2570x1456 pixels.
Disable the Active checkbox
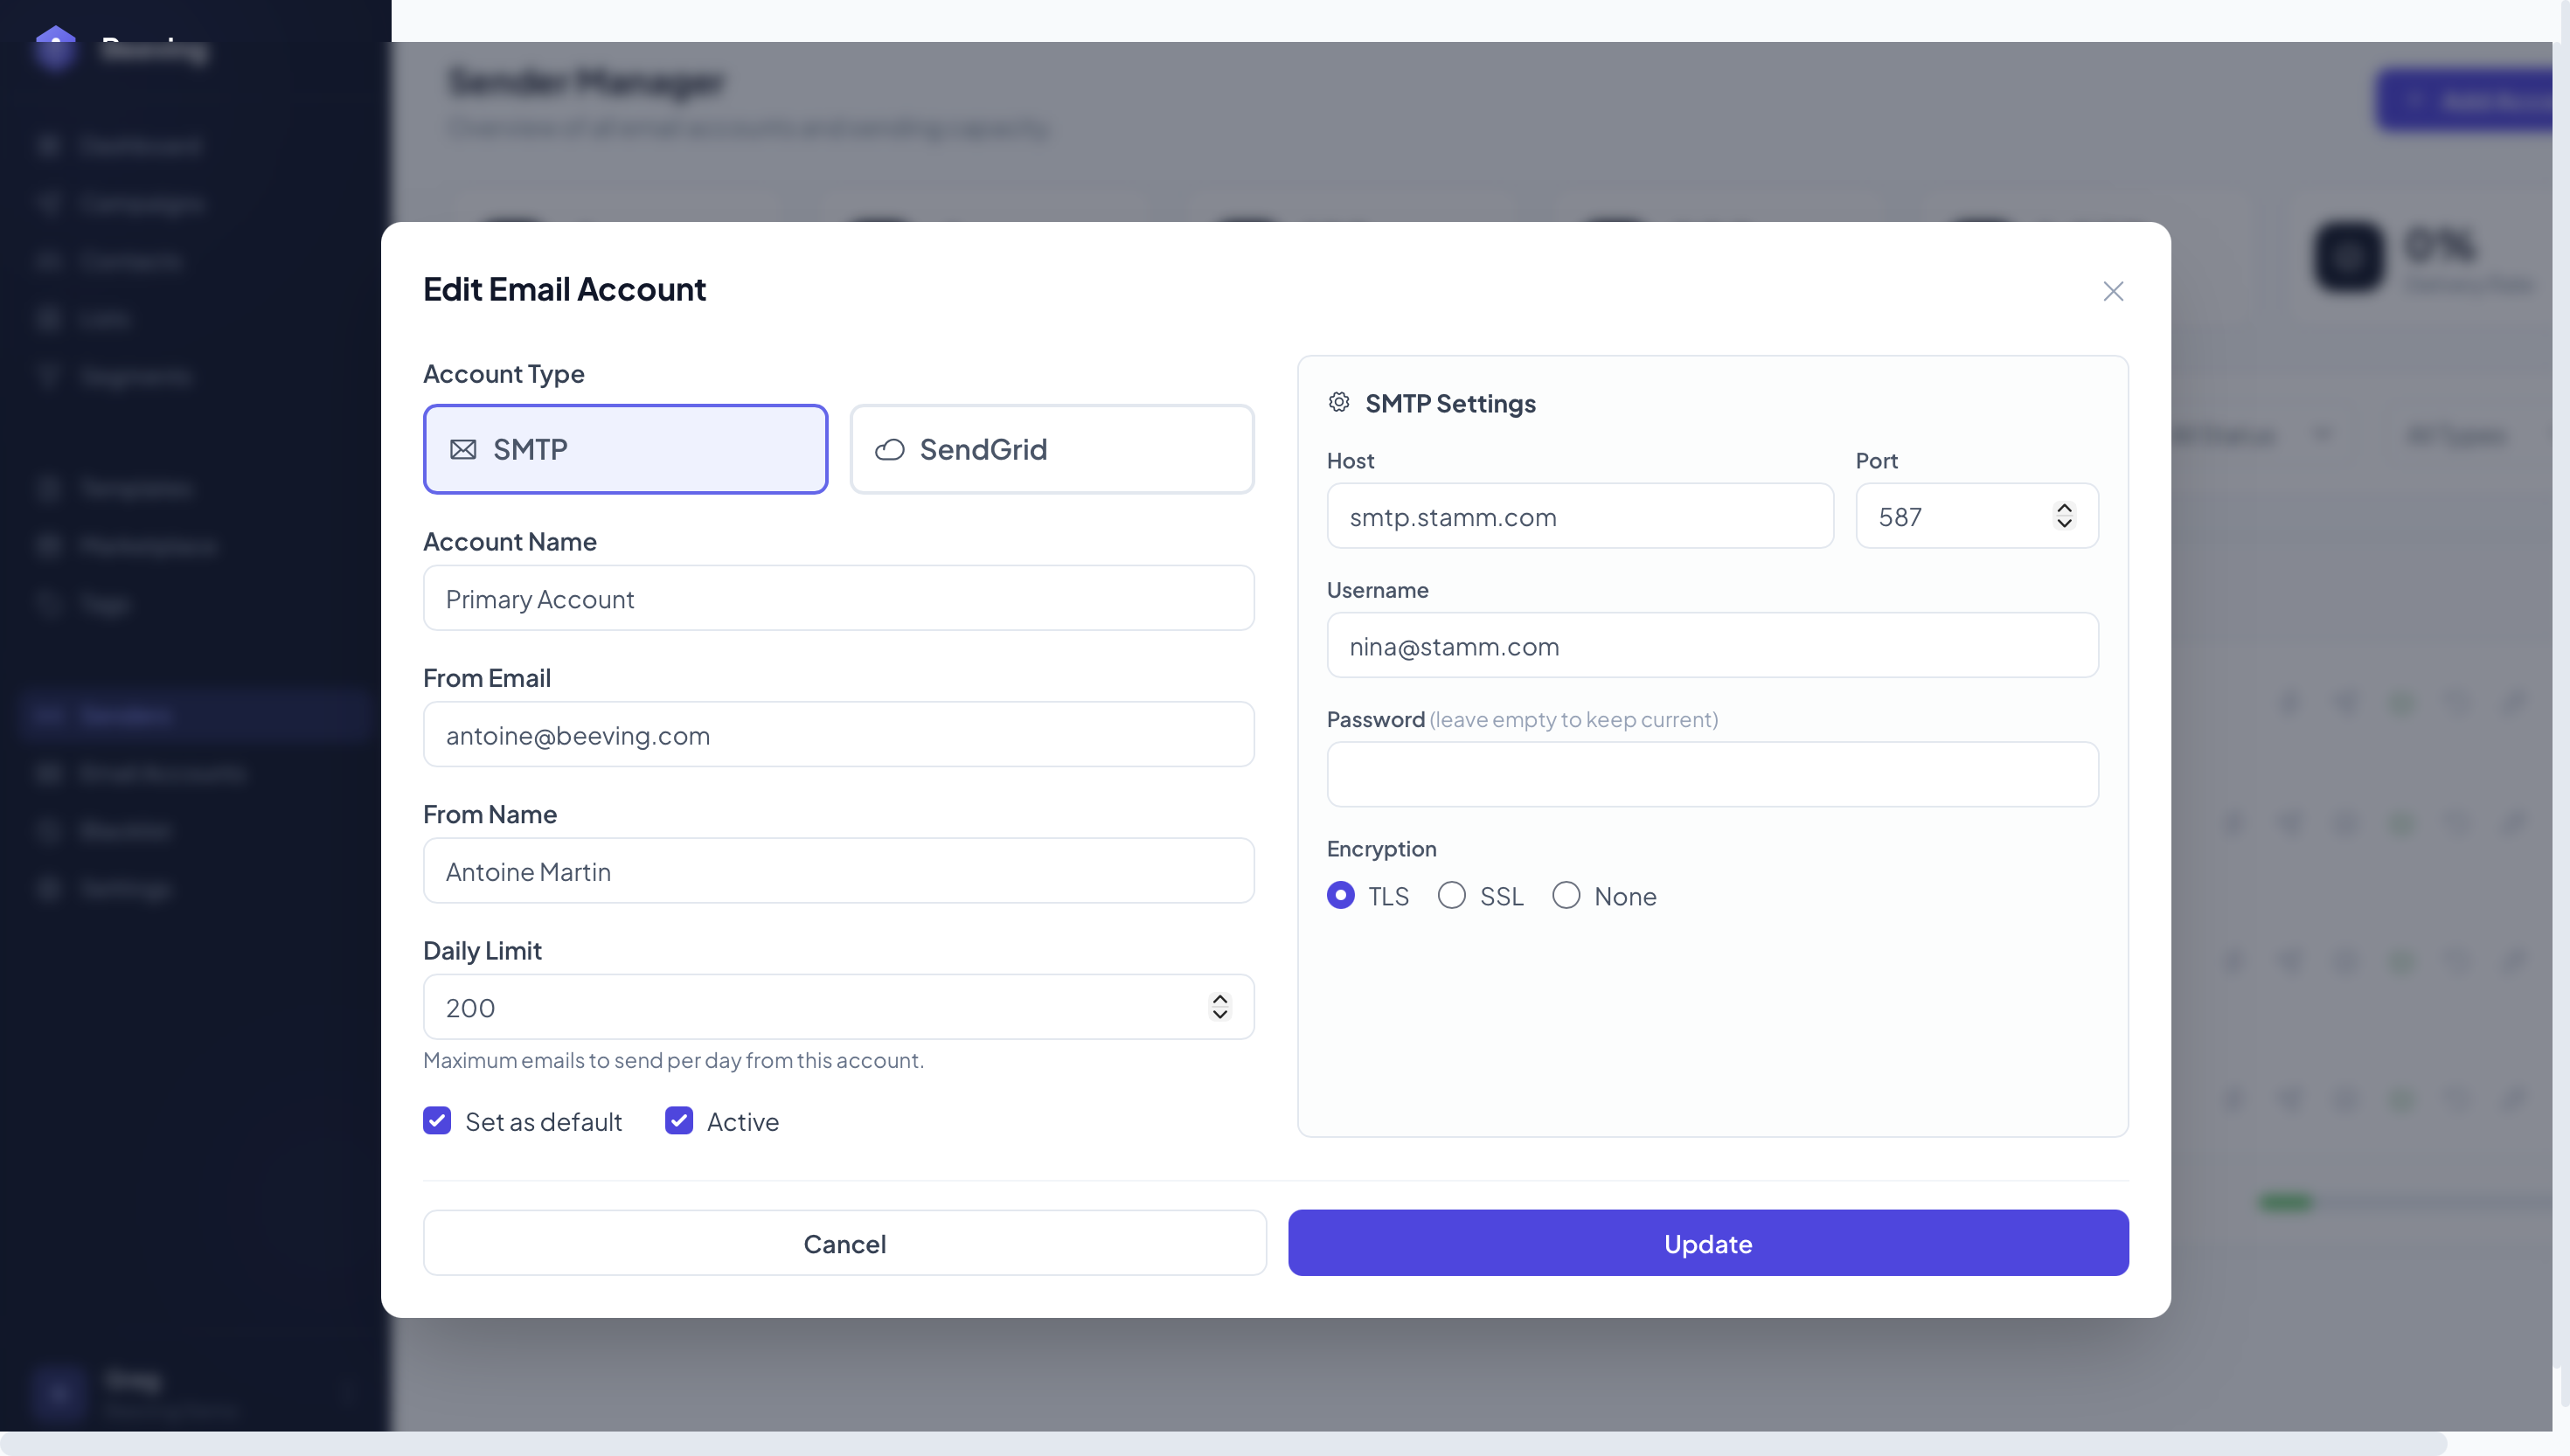[679, 1121]
